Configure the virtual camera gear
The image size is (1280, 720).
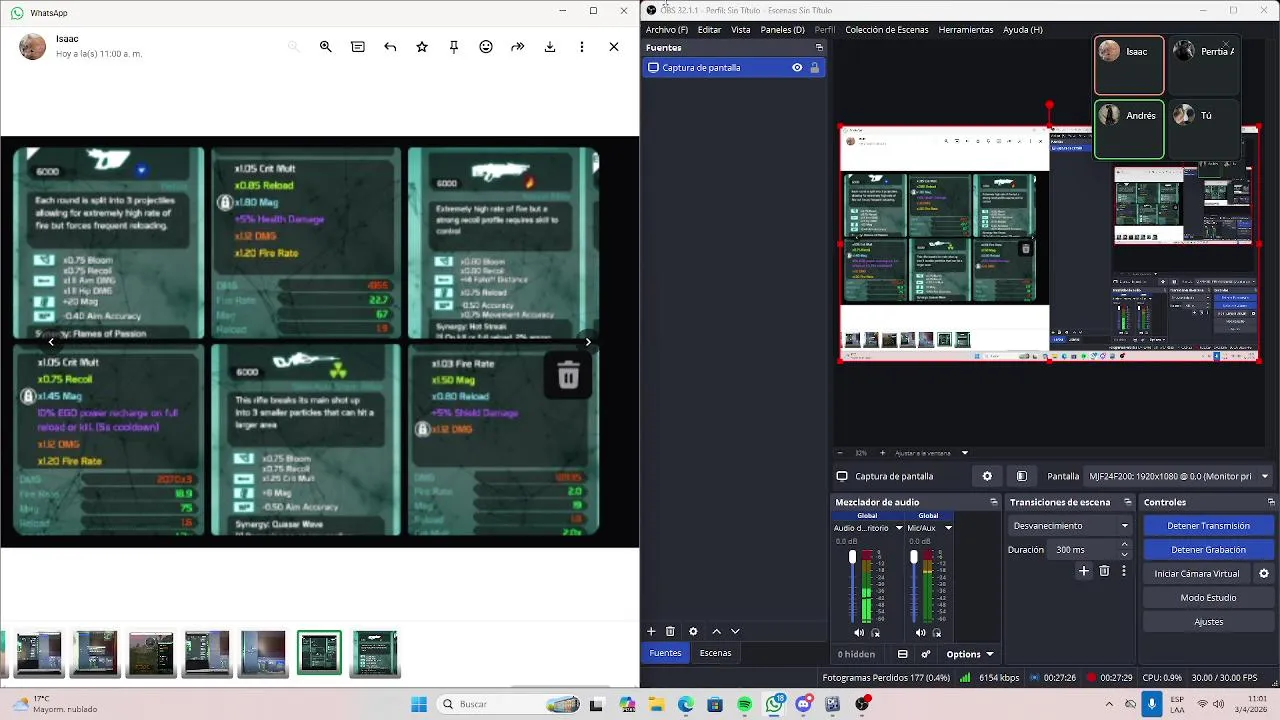coord(1264,574)
